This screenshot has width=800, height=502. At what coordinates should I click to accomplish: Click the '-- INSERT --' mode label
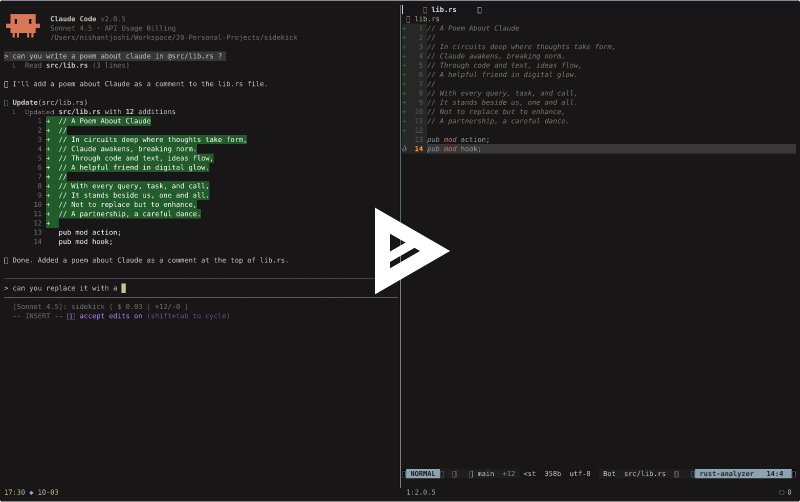coord(37,316)
